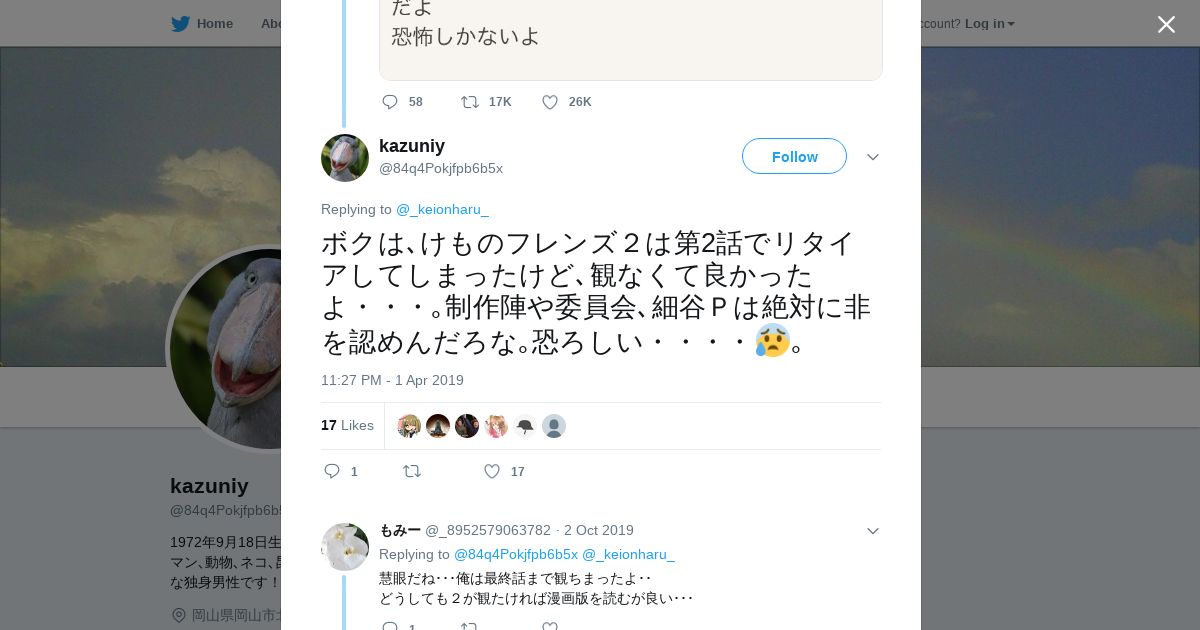Click reply icon showing 58 replies
This screenshot has height=630, width=1200.
tap(390, 102)
